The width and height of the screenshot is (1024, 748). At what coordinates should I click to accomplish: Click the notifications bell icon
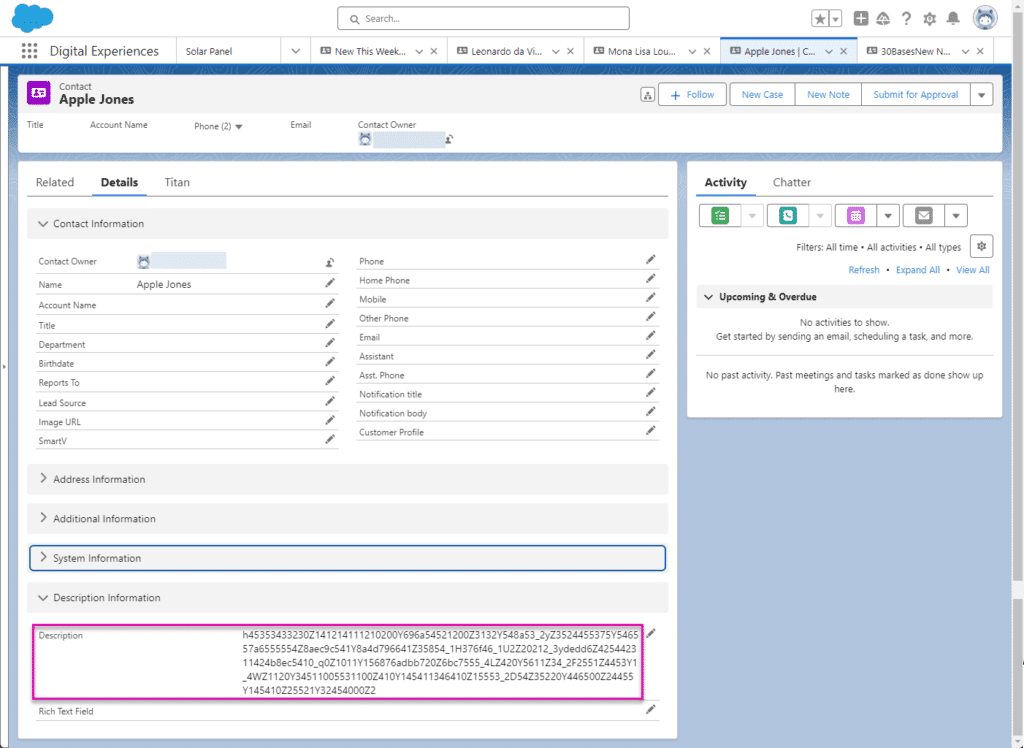[x=954, y=17]
